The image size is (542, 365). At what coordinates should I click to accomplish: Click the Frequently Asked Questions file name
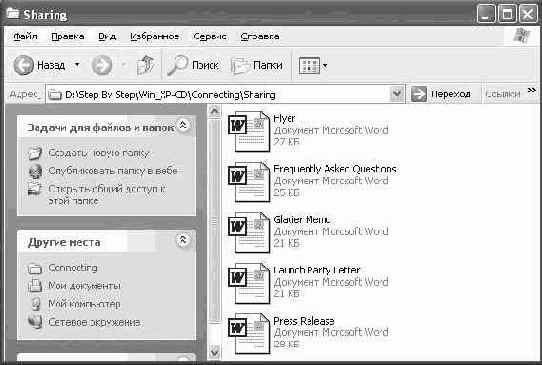click(x=335, y=169)
